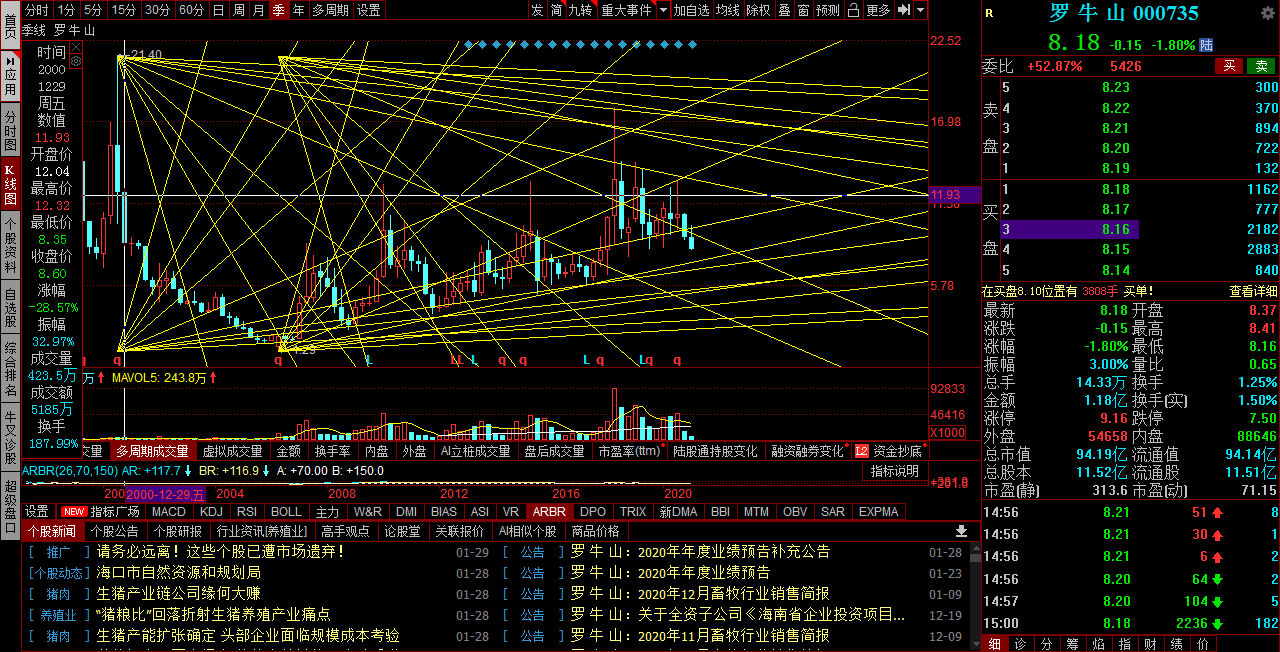The image size is (1280, 652).
Task: Expand the rightmost toolbar dropdown arrow
Action: (918, 10)
